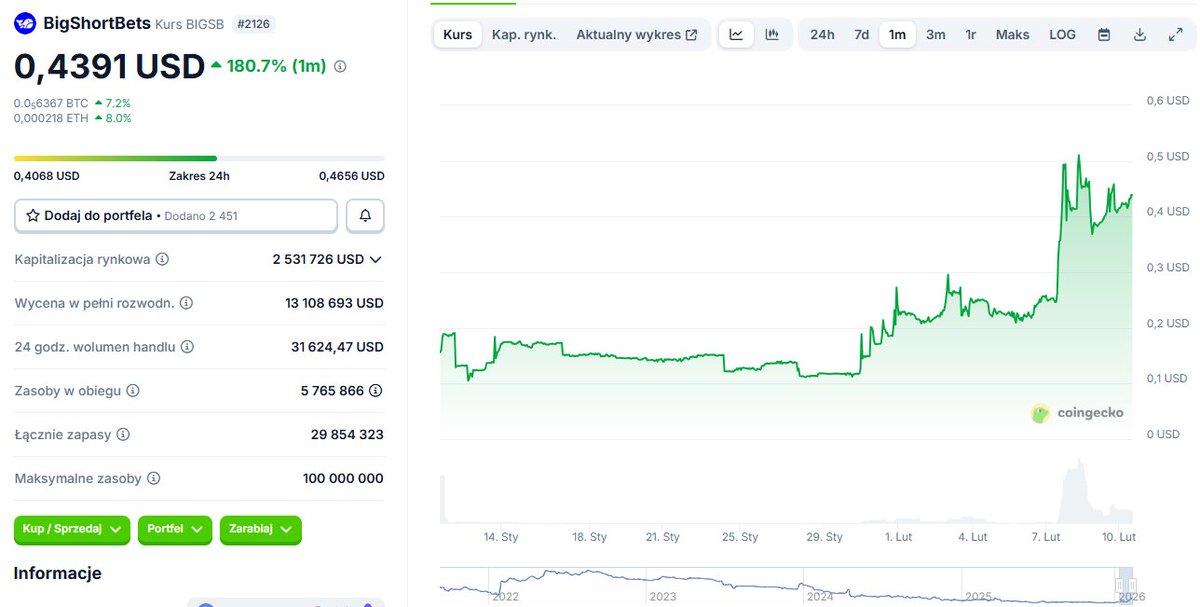The width and height of the screenshot is (1200, 607).
Task: Open the Zarabiaj dropdown
Action: click(x=261, y=529)
